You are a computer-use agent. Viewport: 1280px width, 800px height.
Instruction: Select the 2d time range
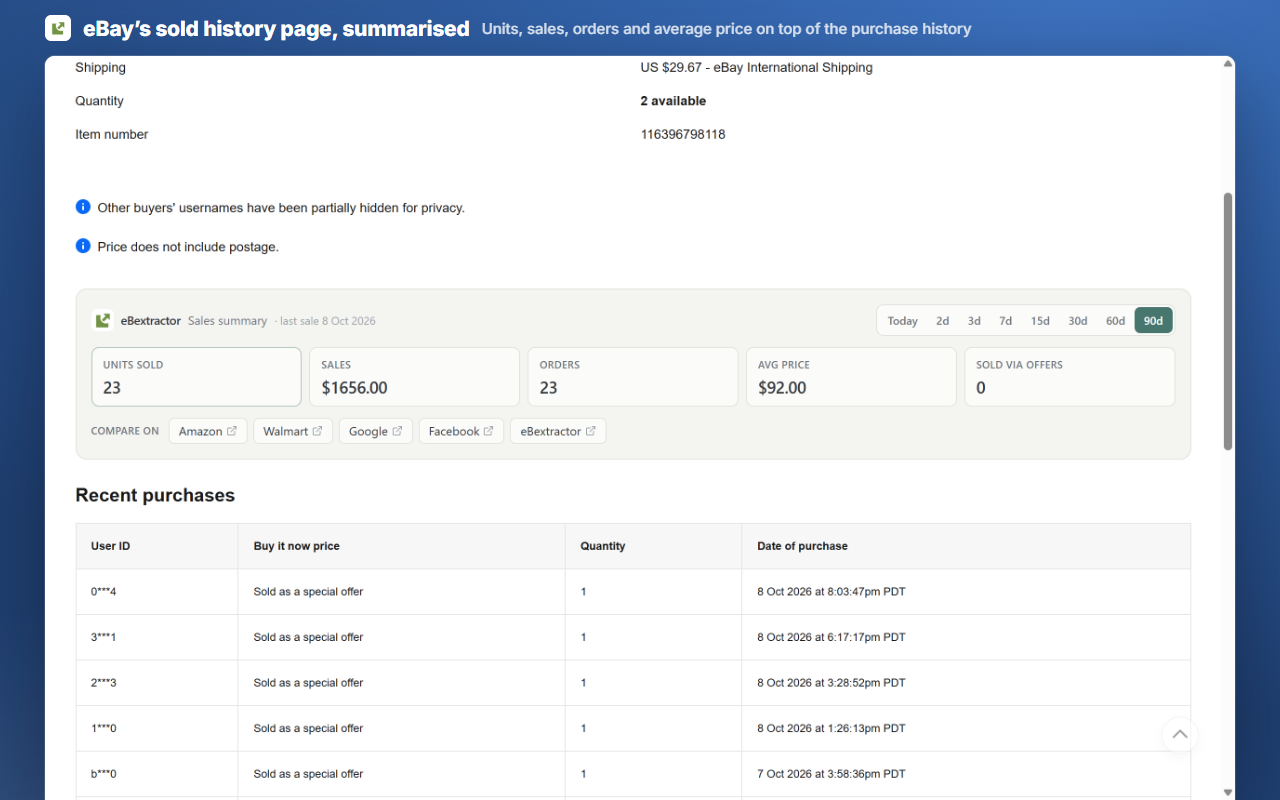coord(942,321)
